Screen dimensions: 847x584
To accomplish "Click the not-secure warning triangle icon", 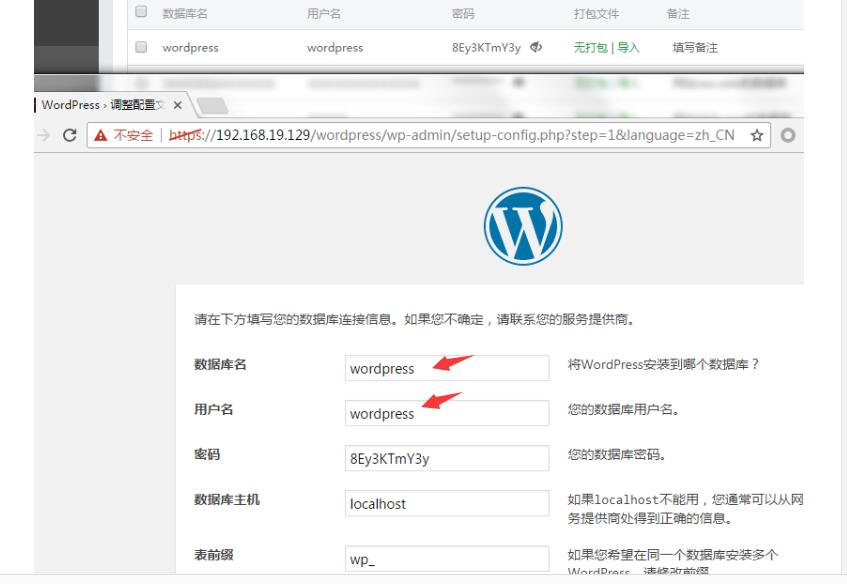I will coord(100,135).
